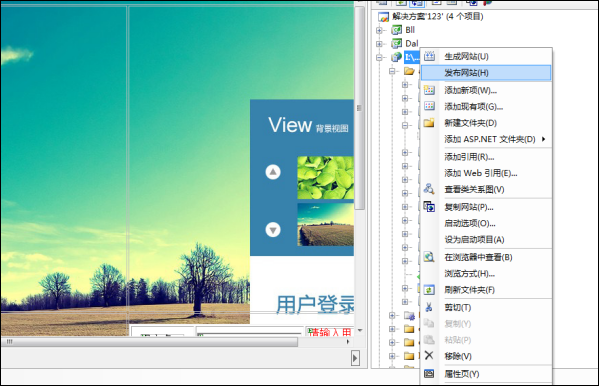
Task: Select 发布网站(H) menu entry
Action: [x=486, y=73]
